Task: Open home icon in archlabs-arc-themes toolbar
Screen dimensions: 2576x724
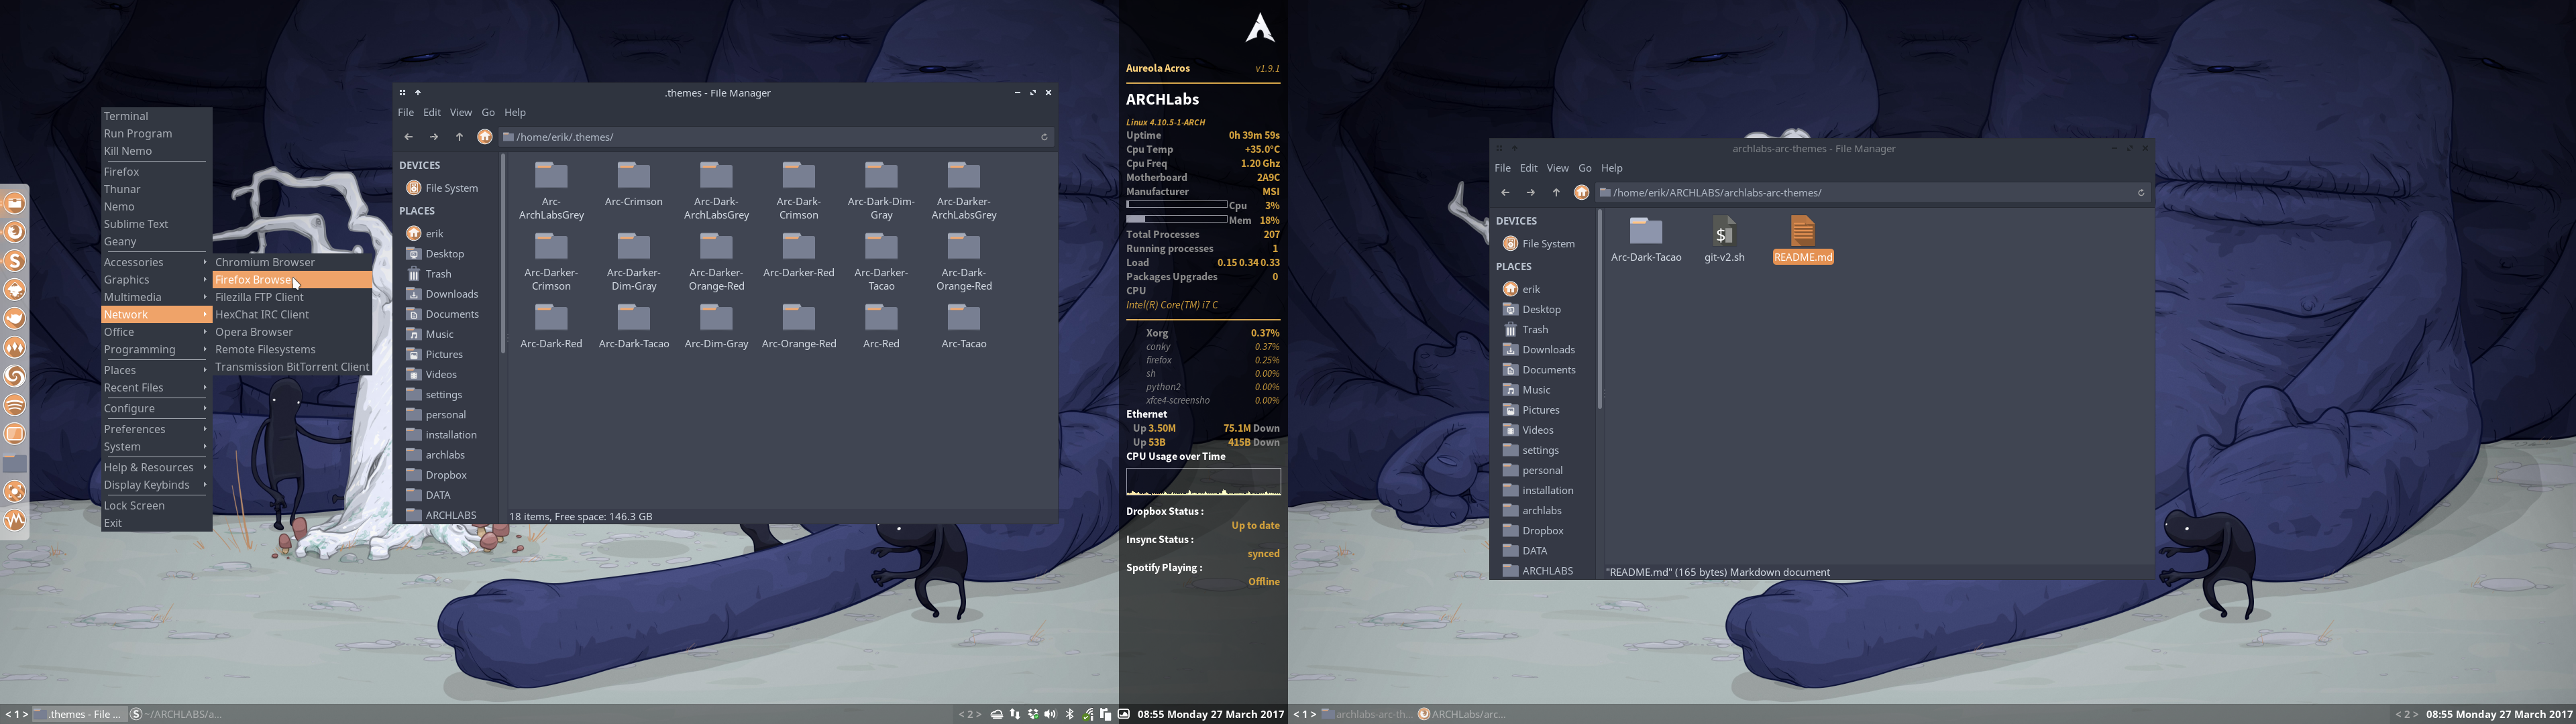Action: coord(1582,193)
